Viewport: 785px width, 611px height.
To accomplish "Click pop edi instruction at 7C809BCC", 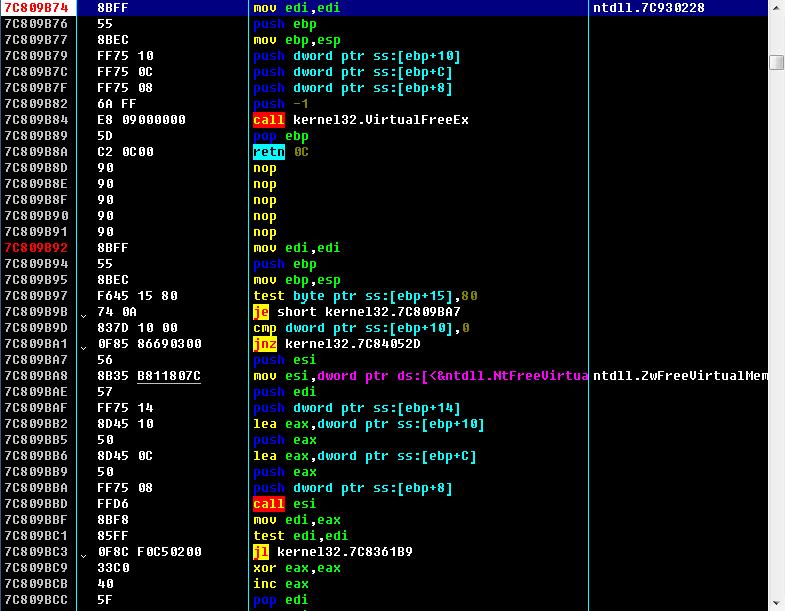I will coord(280,600).
